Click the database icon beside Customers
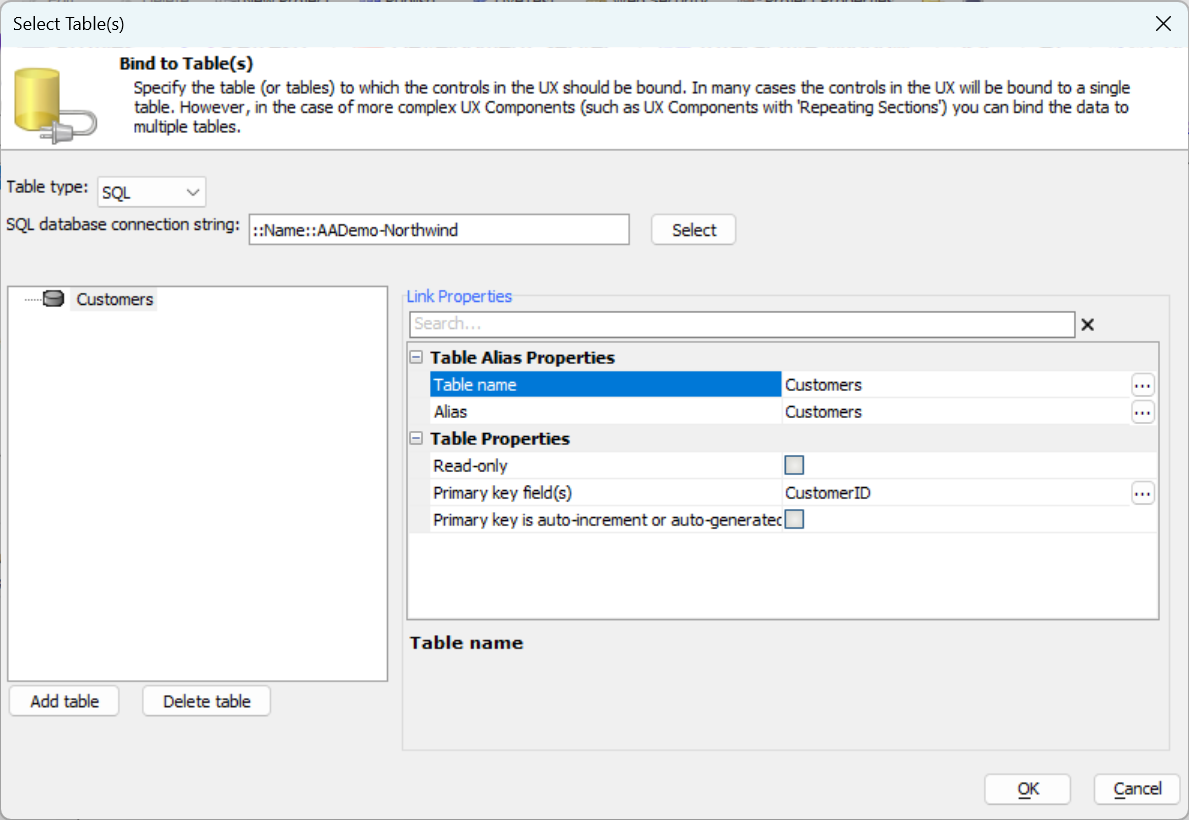The width and height of the screenshot is (1189, 820). click(53, 299)
